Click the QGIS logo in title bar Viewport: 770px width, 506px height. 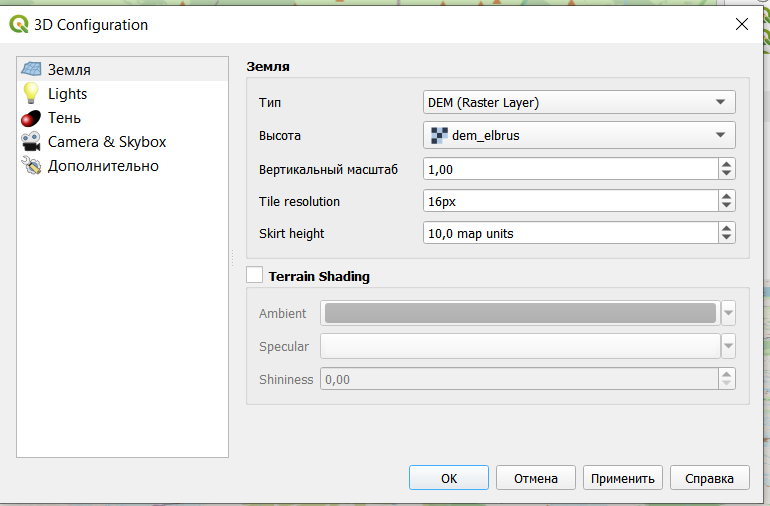pyautogui.click(x=18, y=24)
